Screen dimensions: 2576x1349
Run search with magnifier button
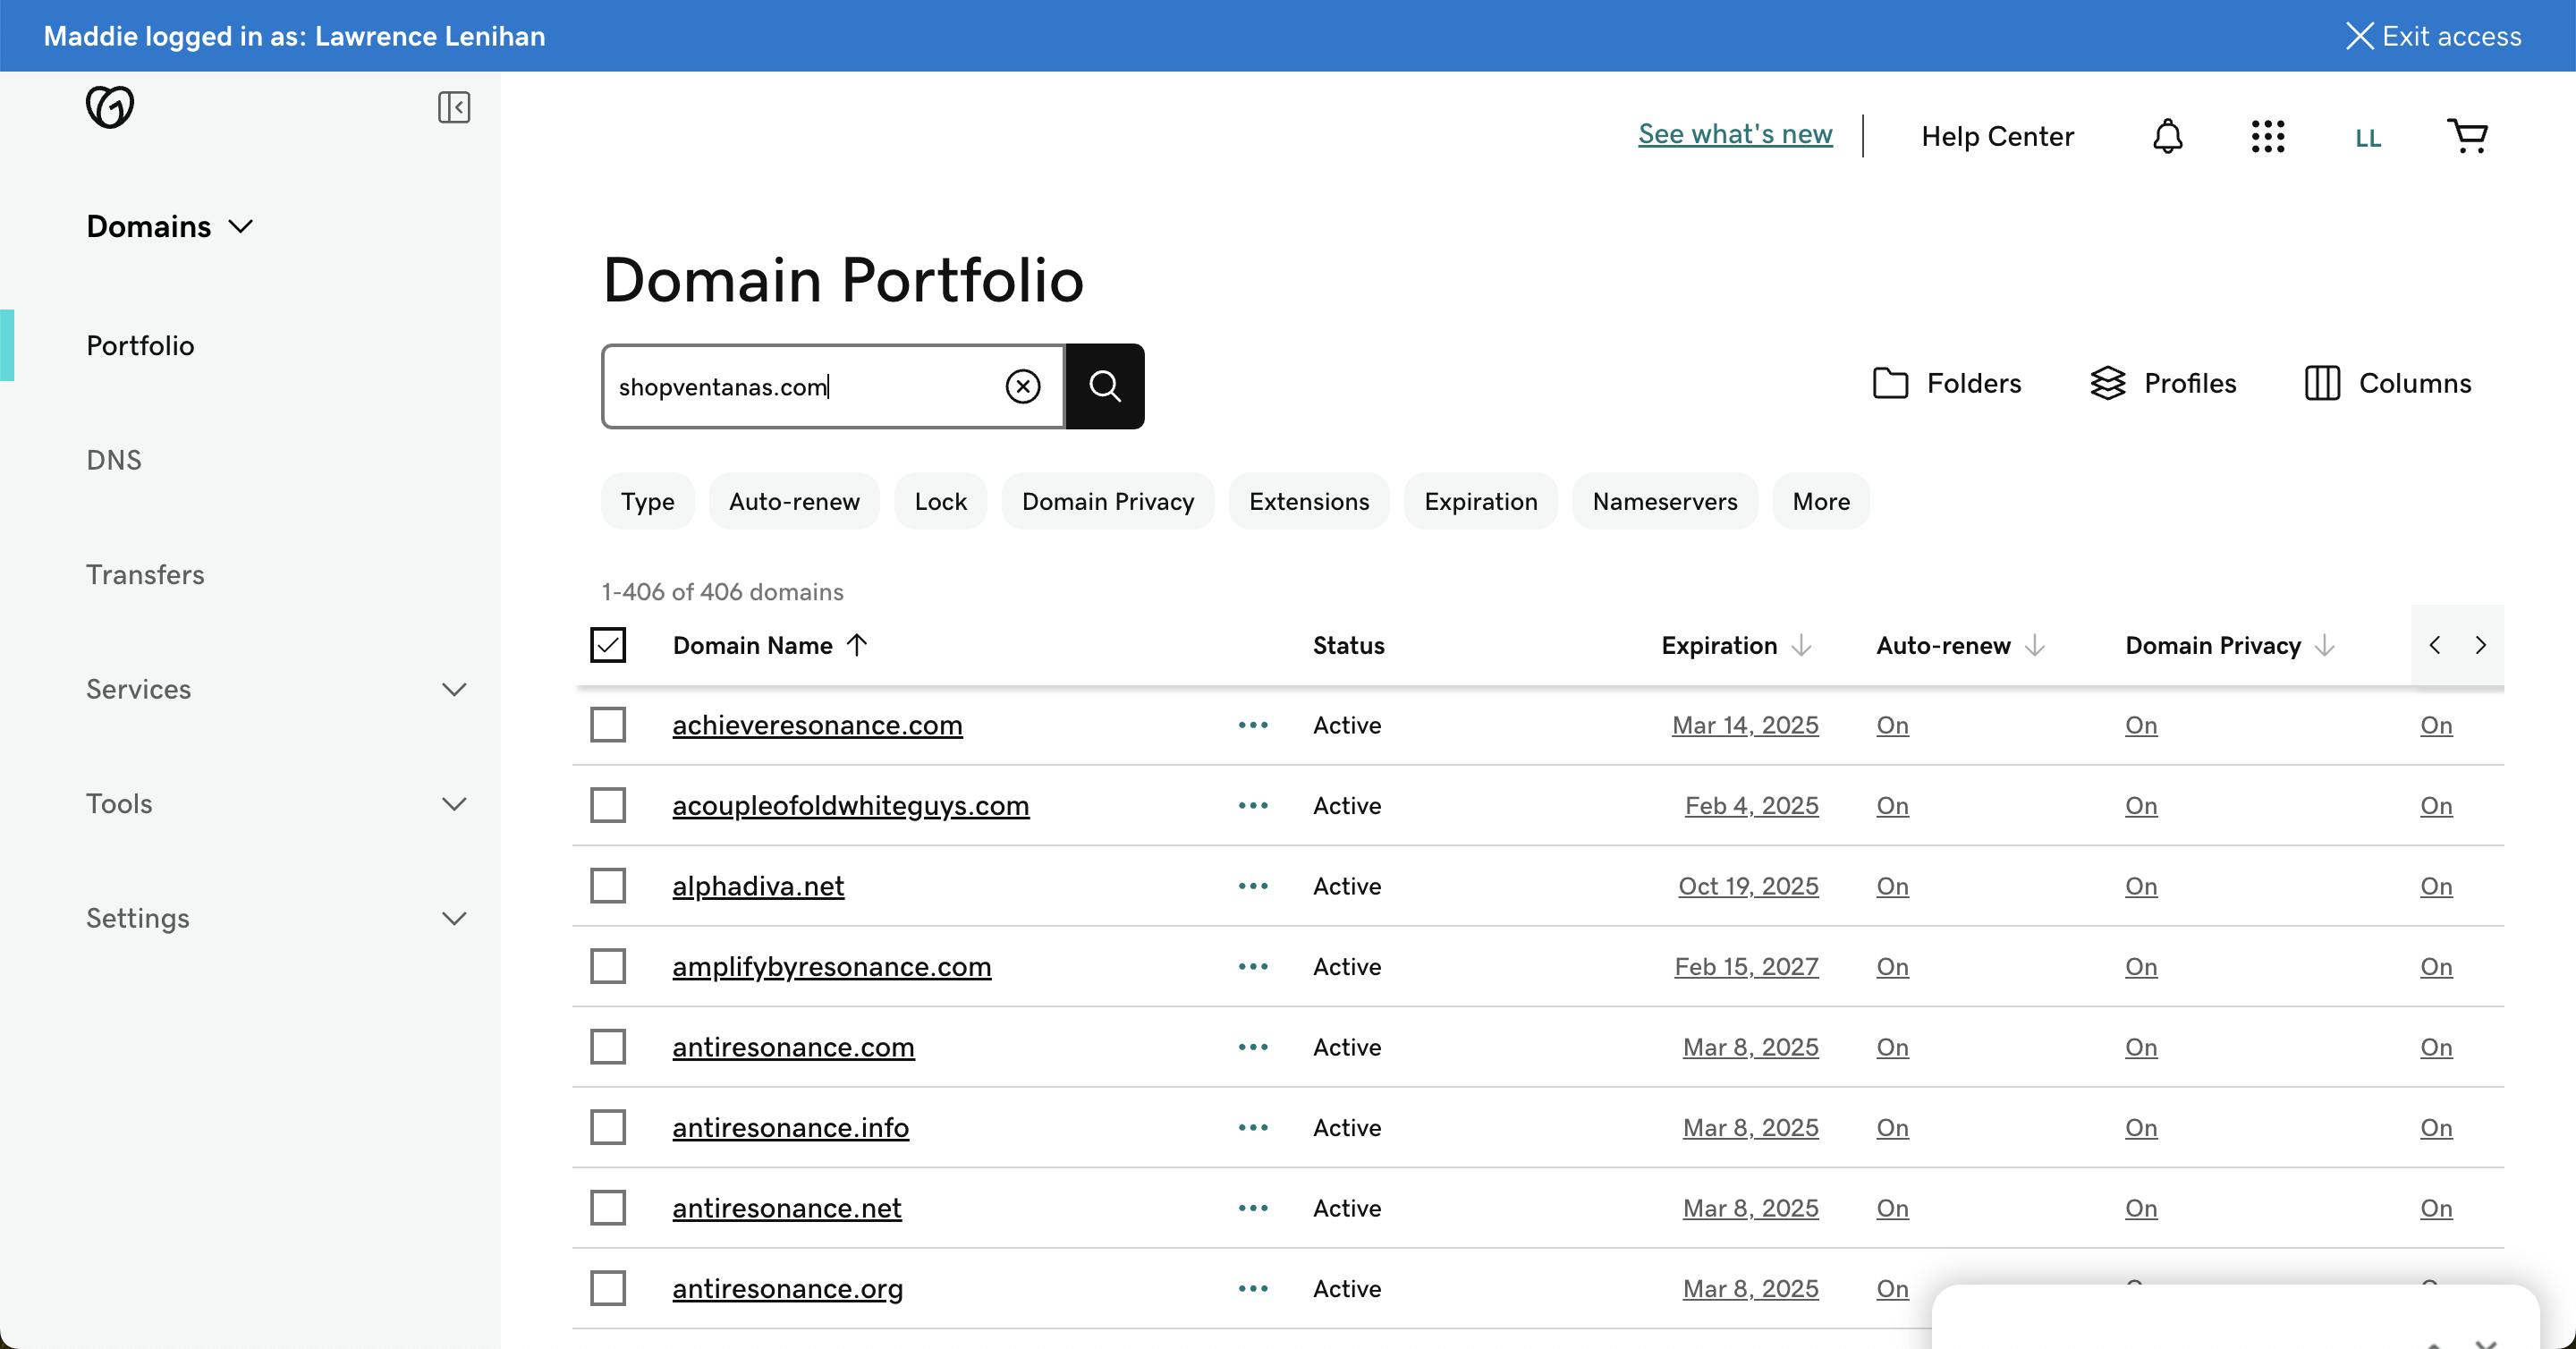tap(1105, 386)
